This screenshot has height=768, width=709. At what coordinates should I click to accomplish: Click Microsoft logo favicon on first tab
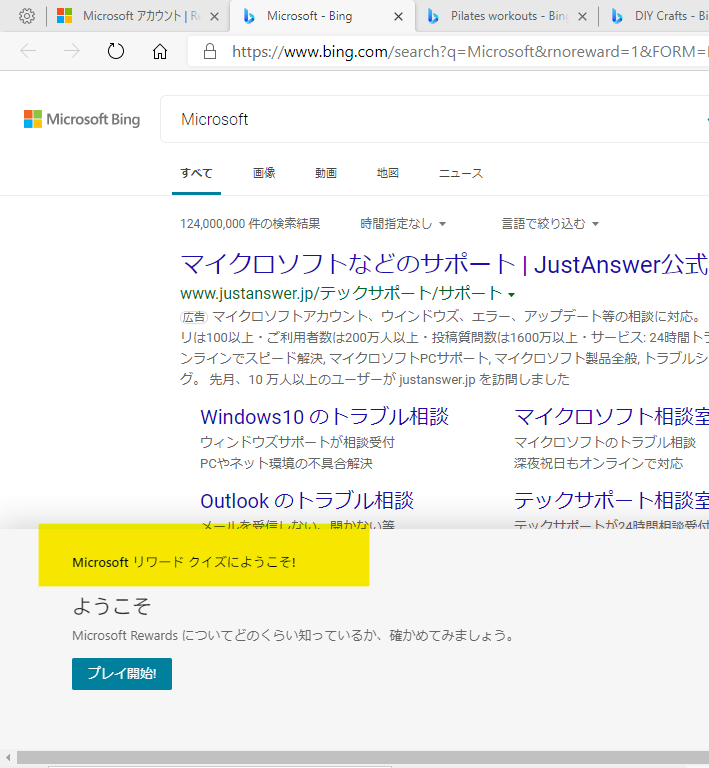tap(65, 16)
